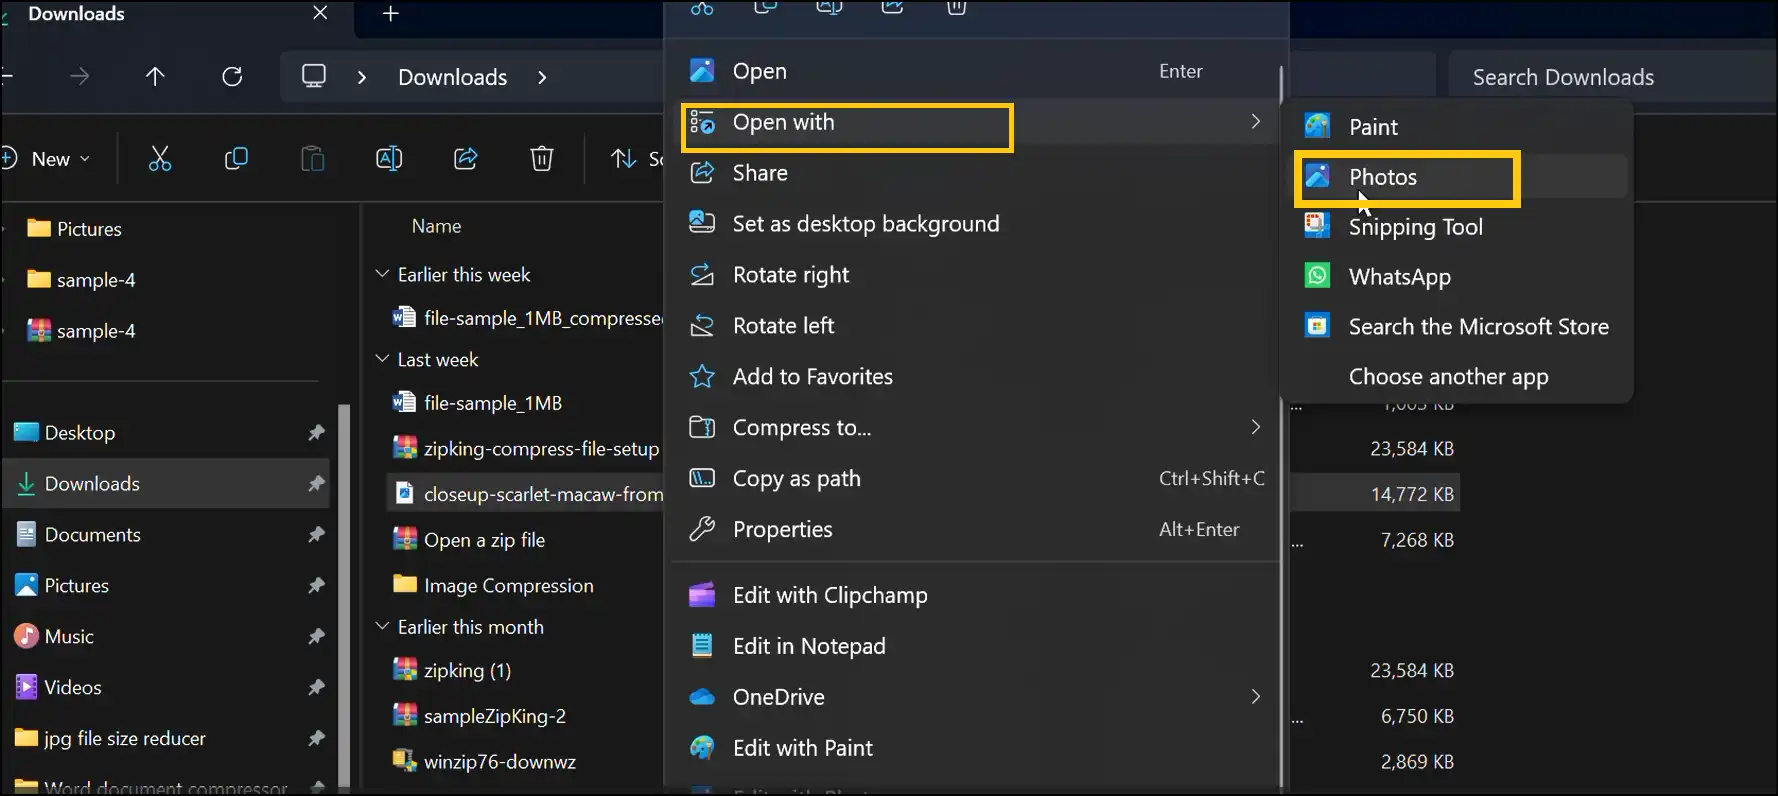Pick Snipping Tool in the Open with submenu

click(x=1455, y=227)
